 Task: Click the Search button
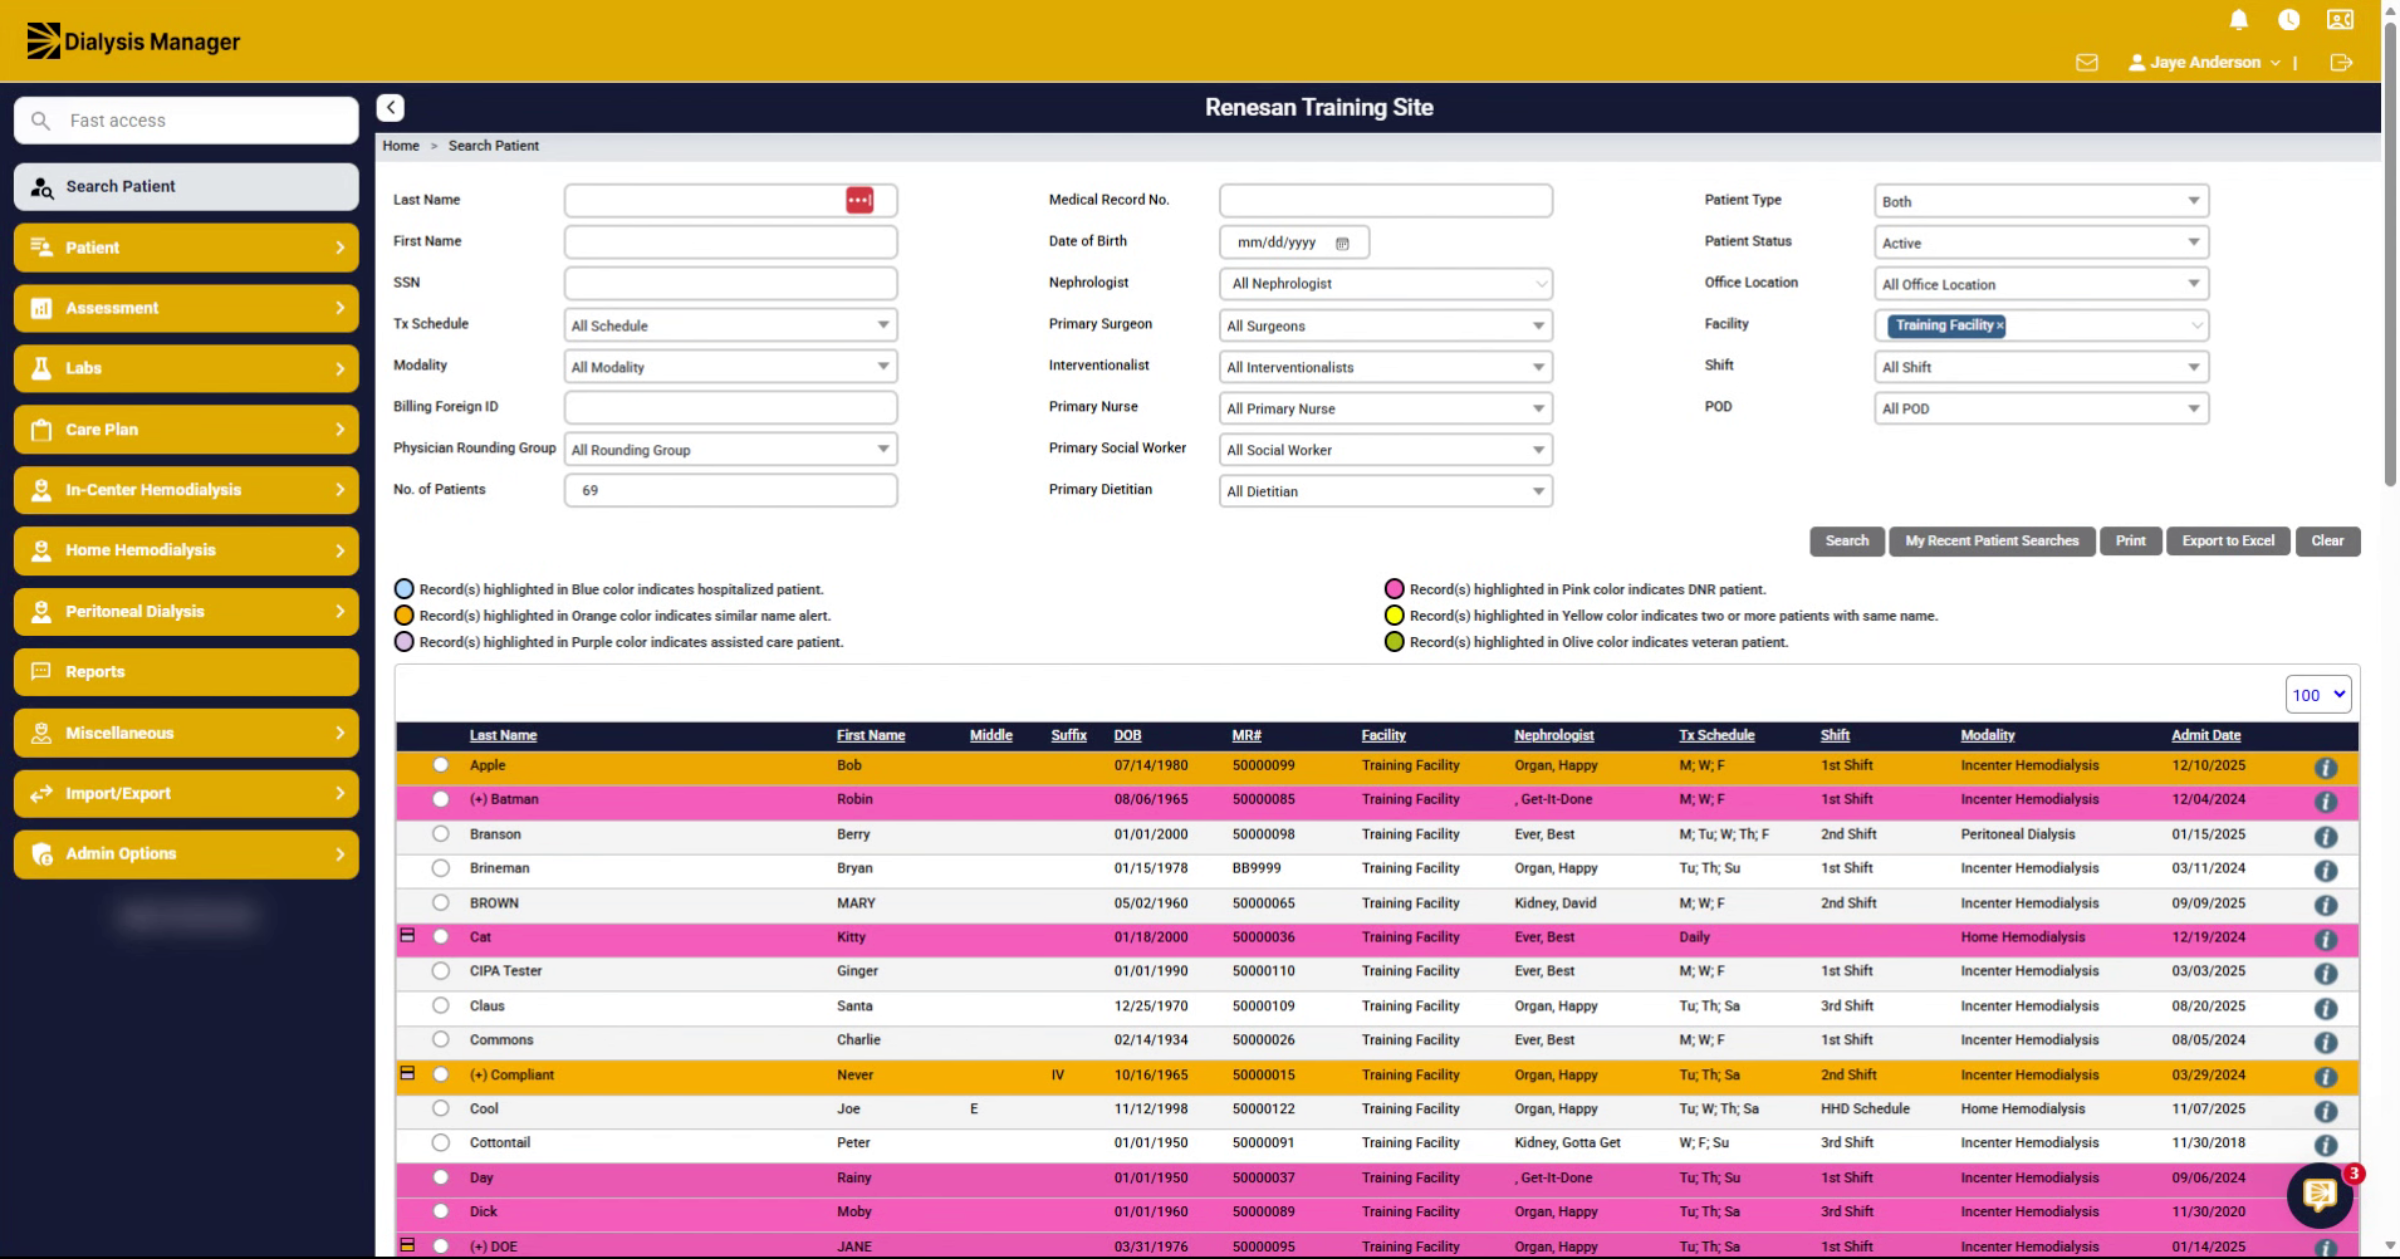tap(1846, 541)
